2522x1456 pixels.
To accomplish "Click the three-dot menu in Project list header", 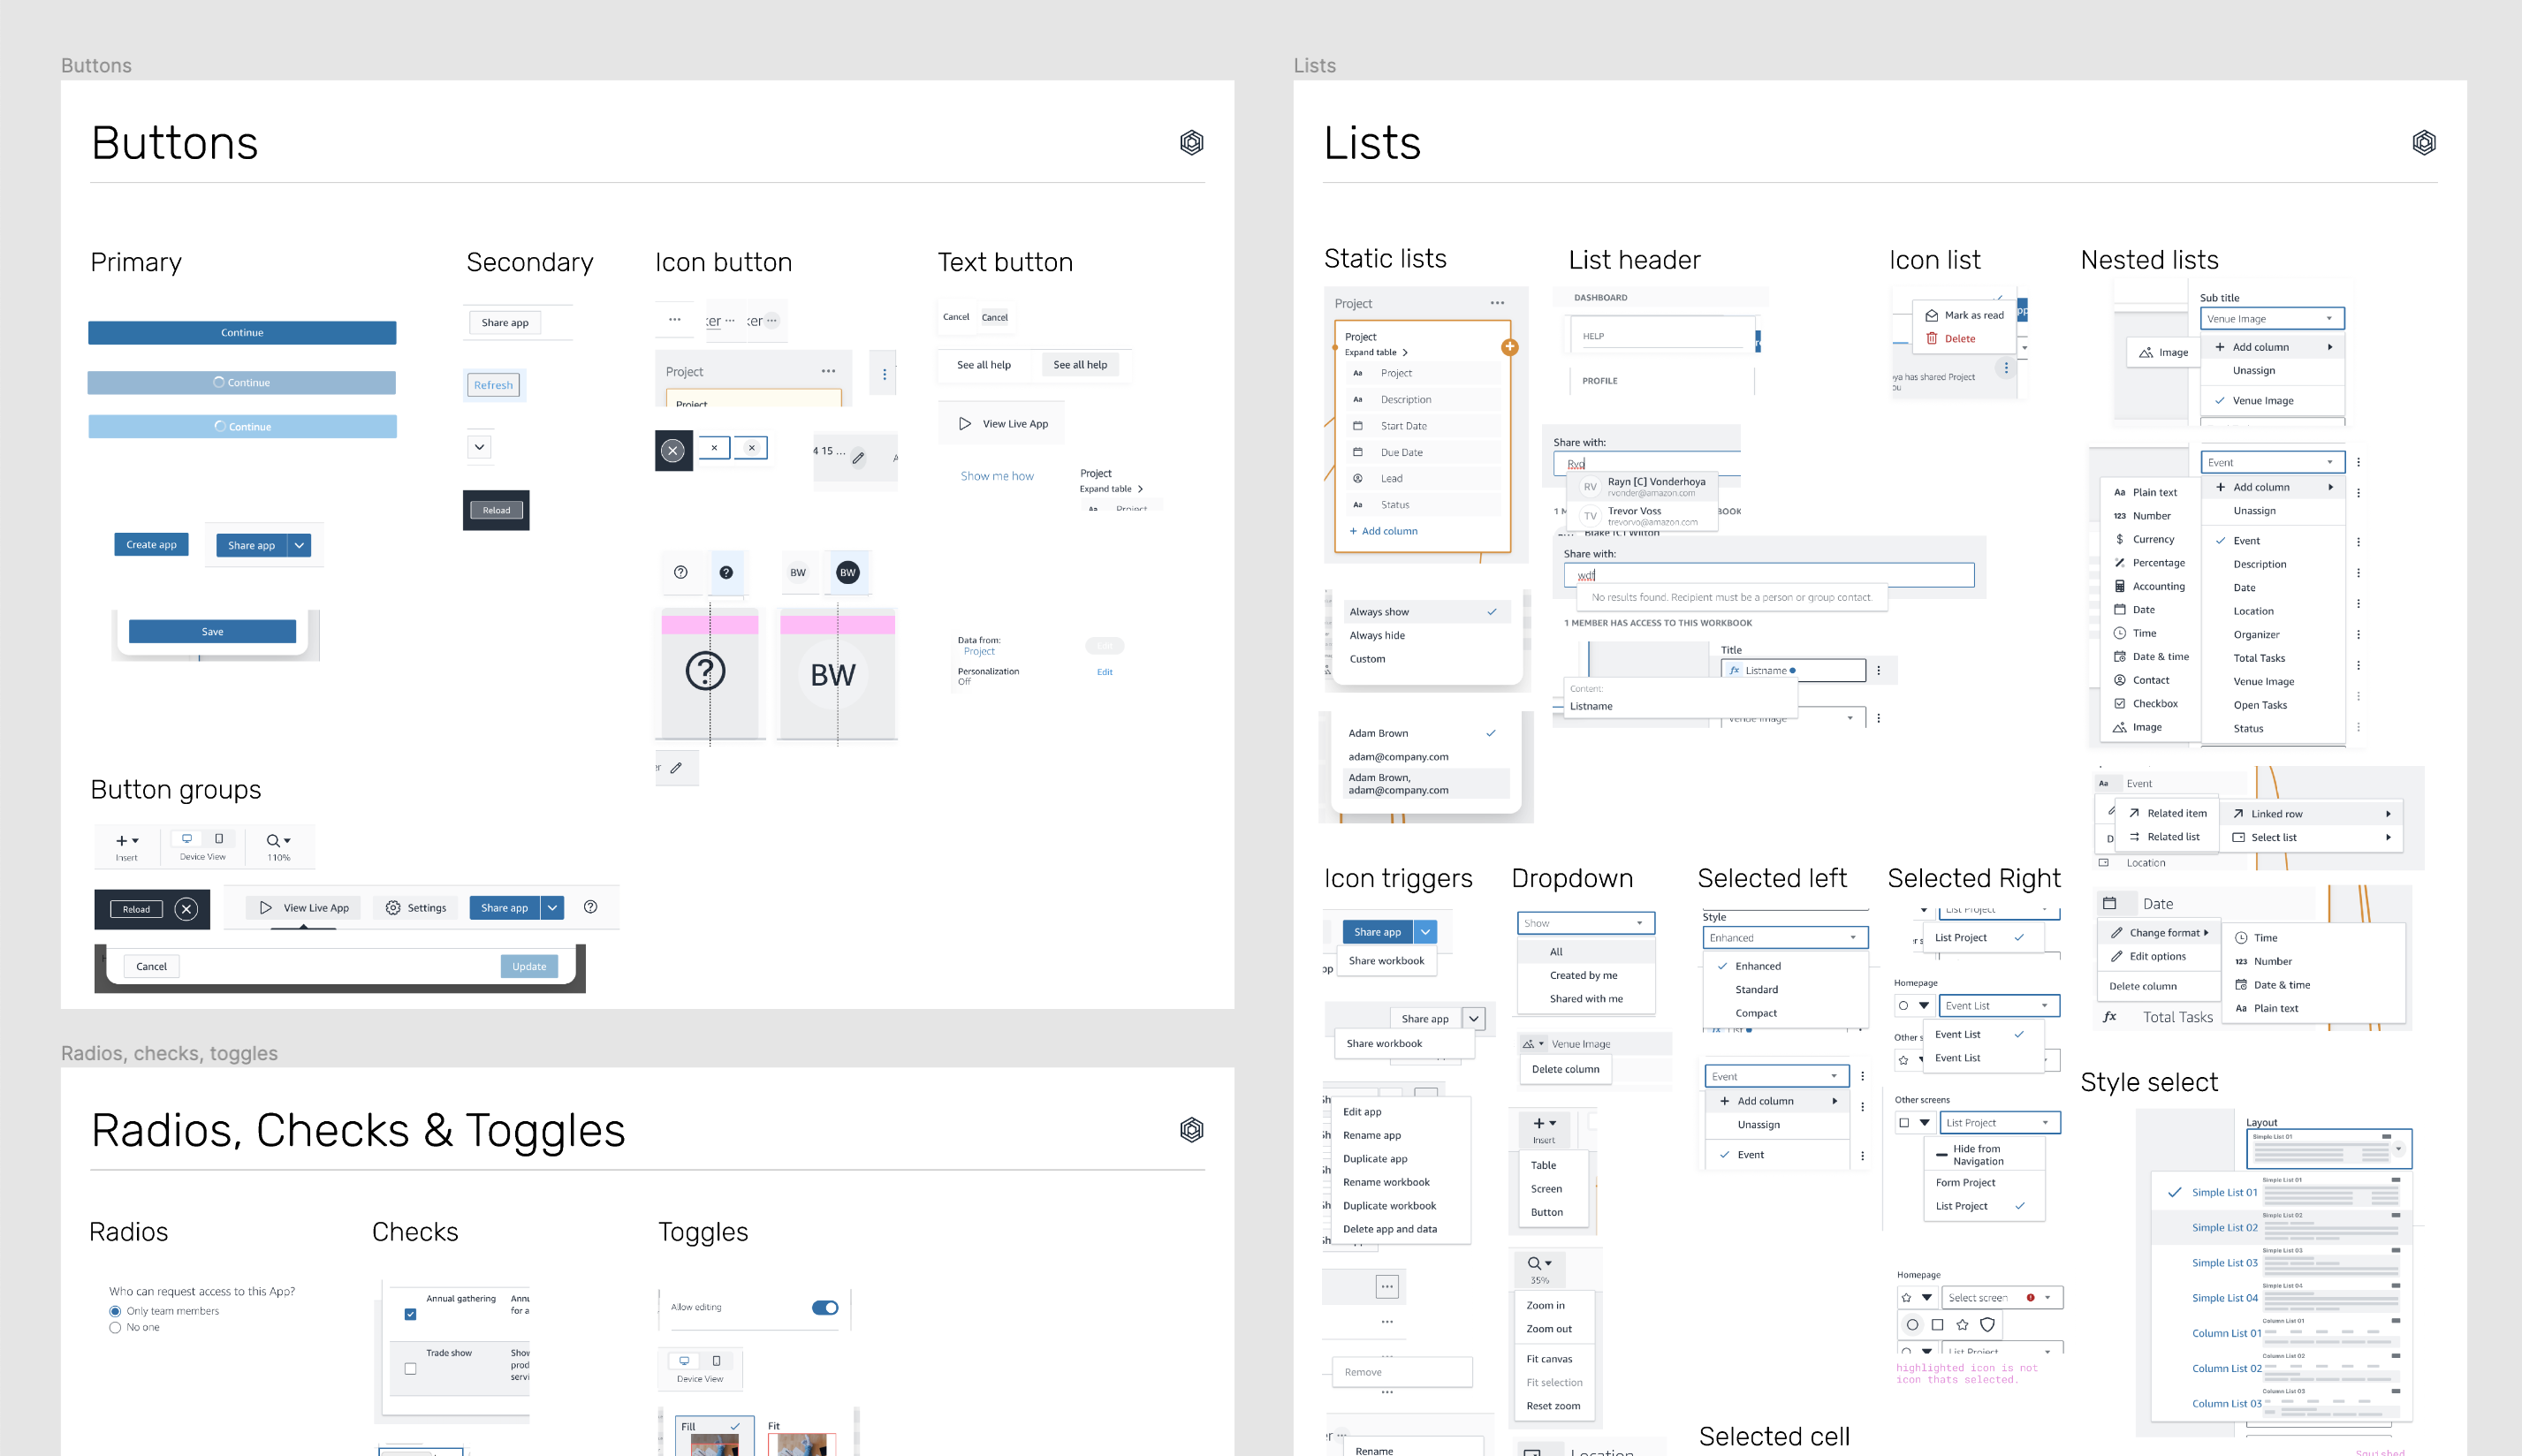I will [x=1497, y=303].
